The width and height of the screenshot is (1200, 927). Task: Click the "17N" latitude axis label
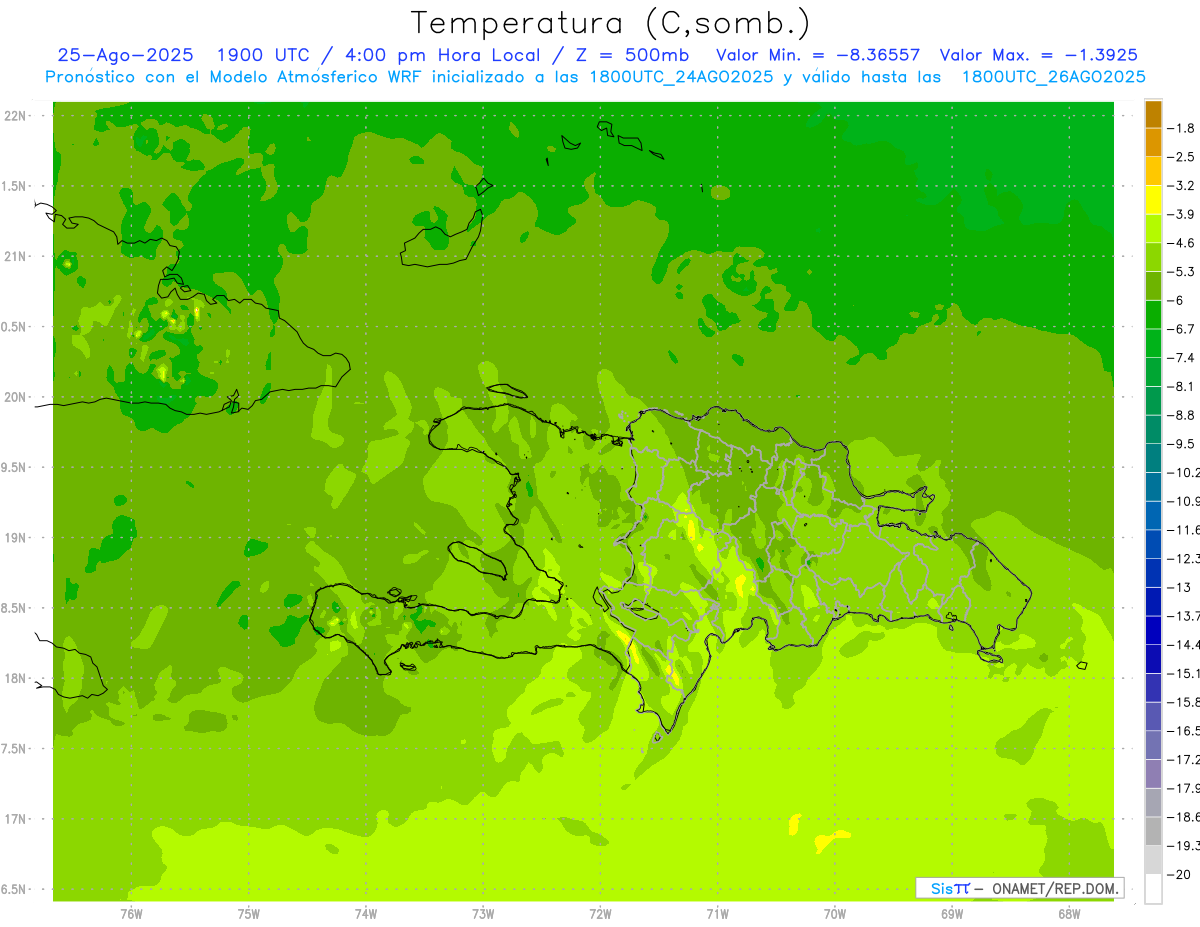tap(14, 819)
